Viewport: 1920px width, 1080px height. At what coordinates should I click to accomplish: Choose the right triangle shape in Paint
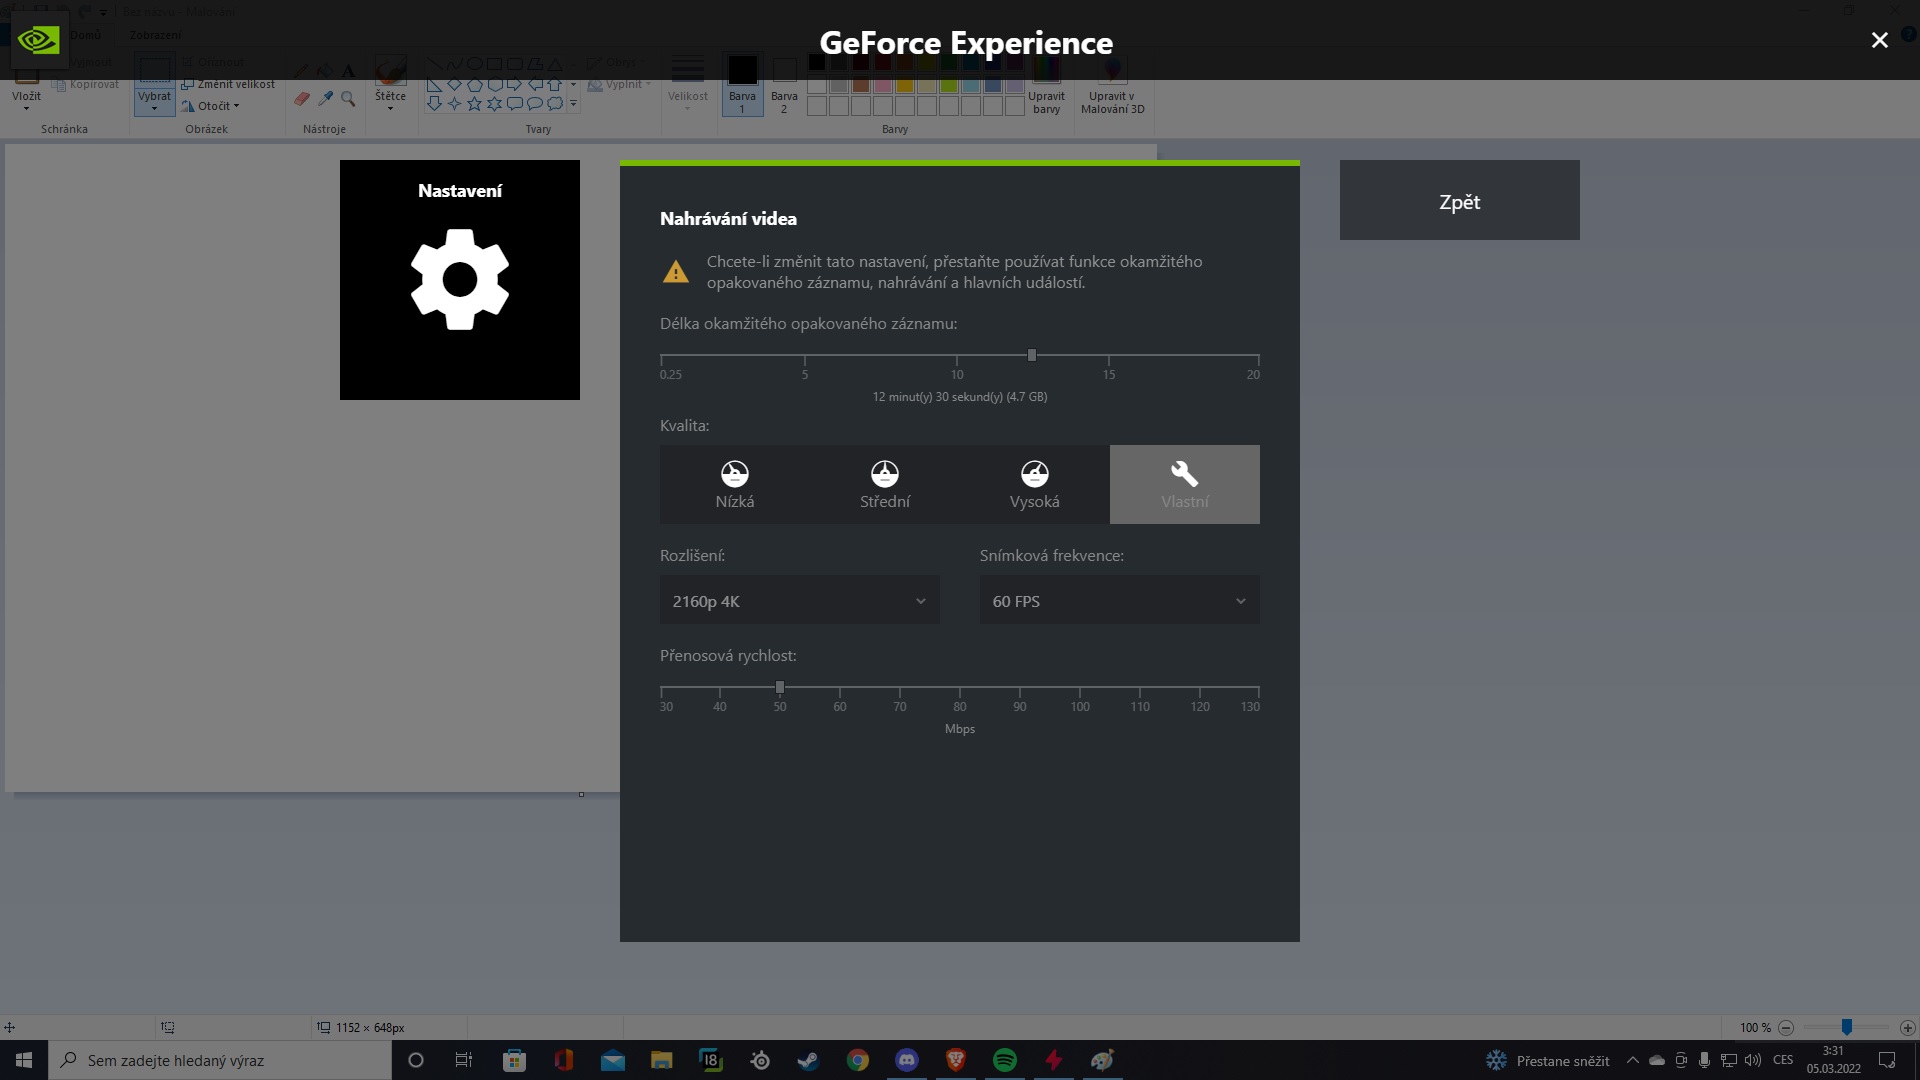tap(434, 85)
